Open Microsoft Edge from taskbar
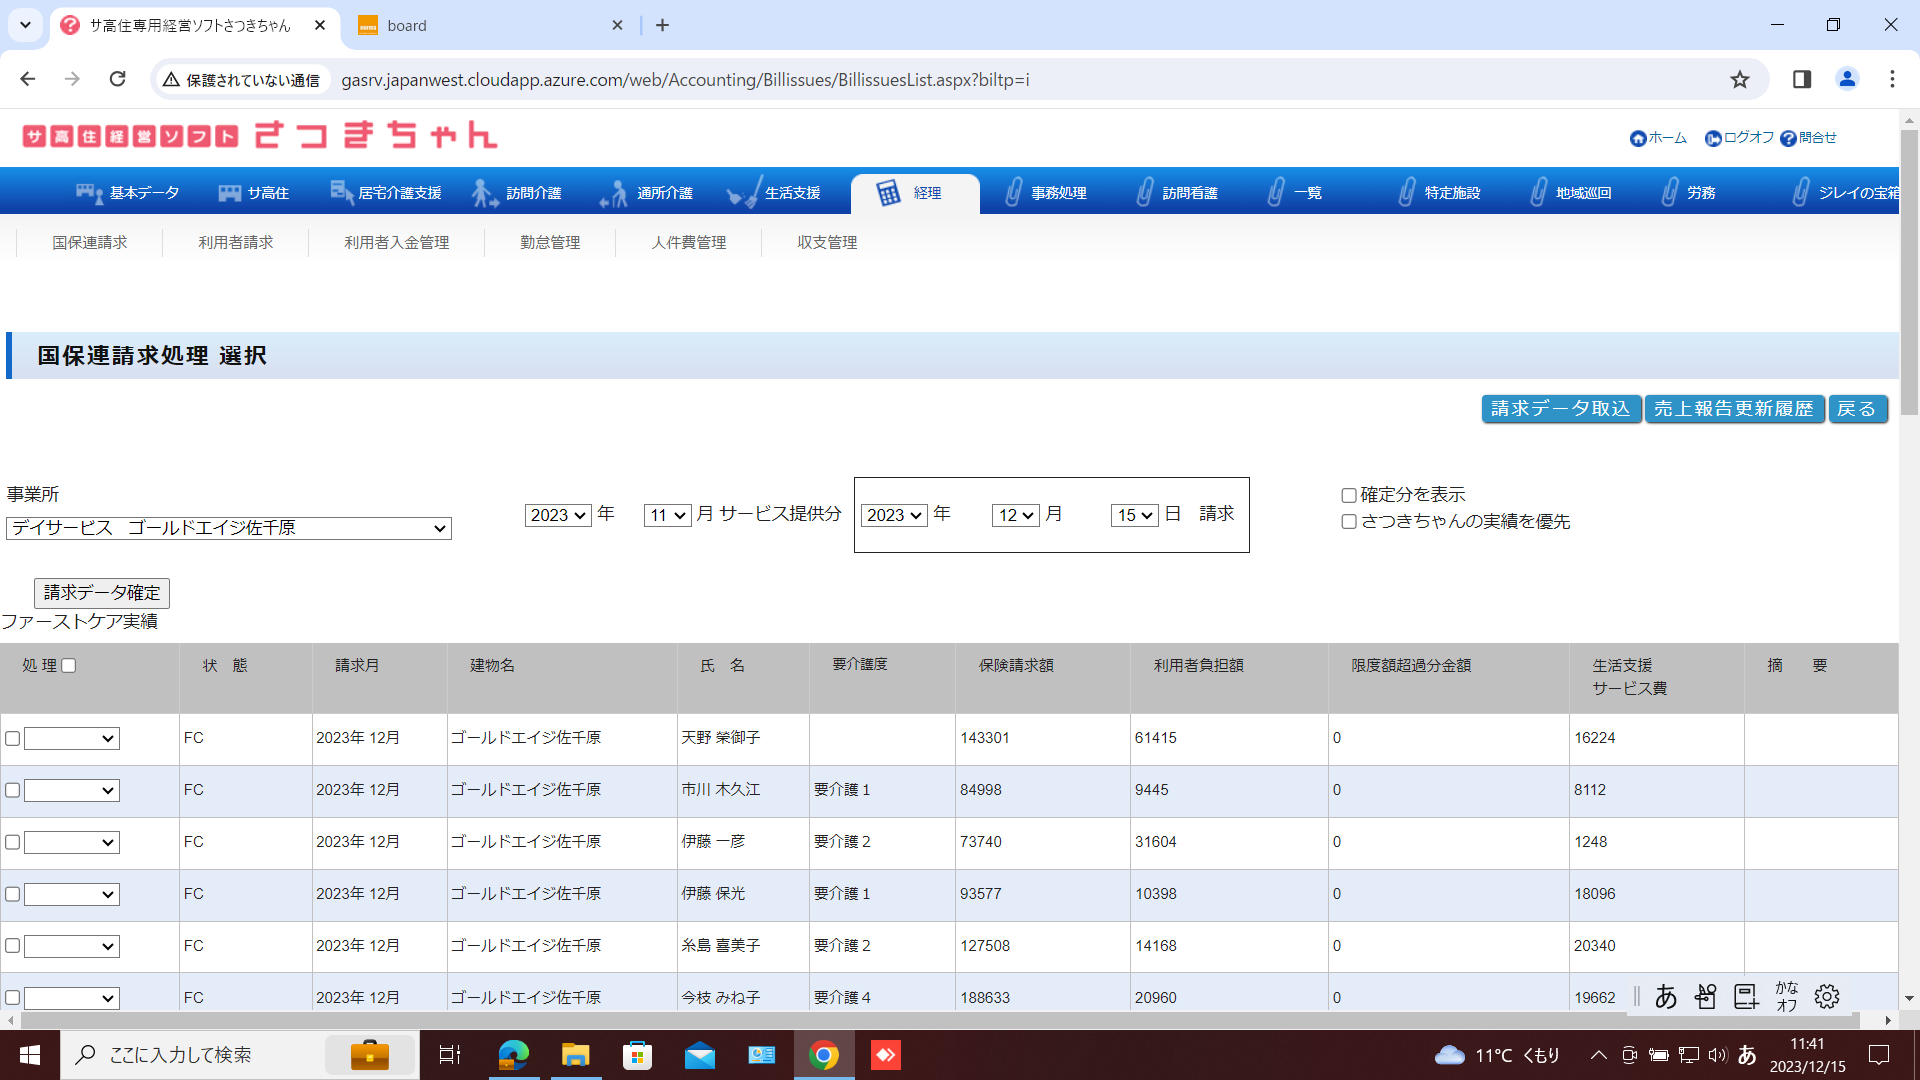Viewport: 1920px width, 1080px height. 513,1055
